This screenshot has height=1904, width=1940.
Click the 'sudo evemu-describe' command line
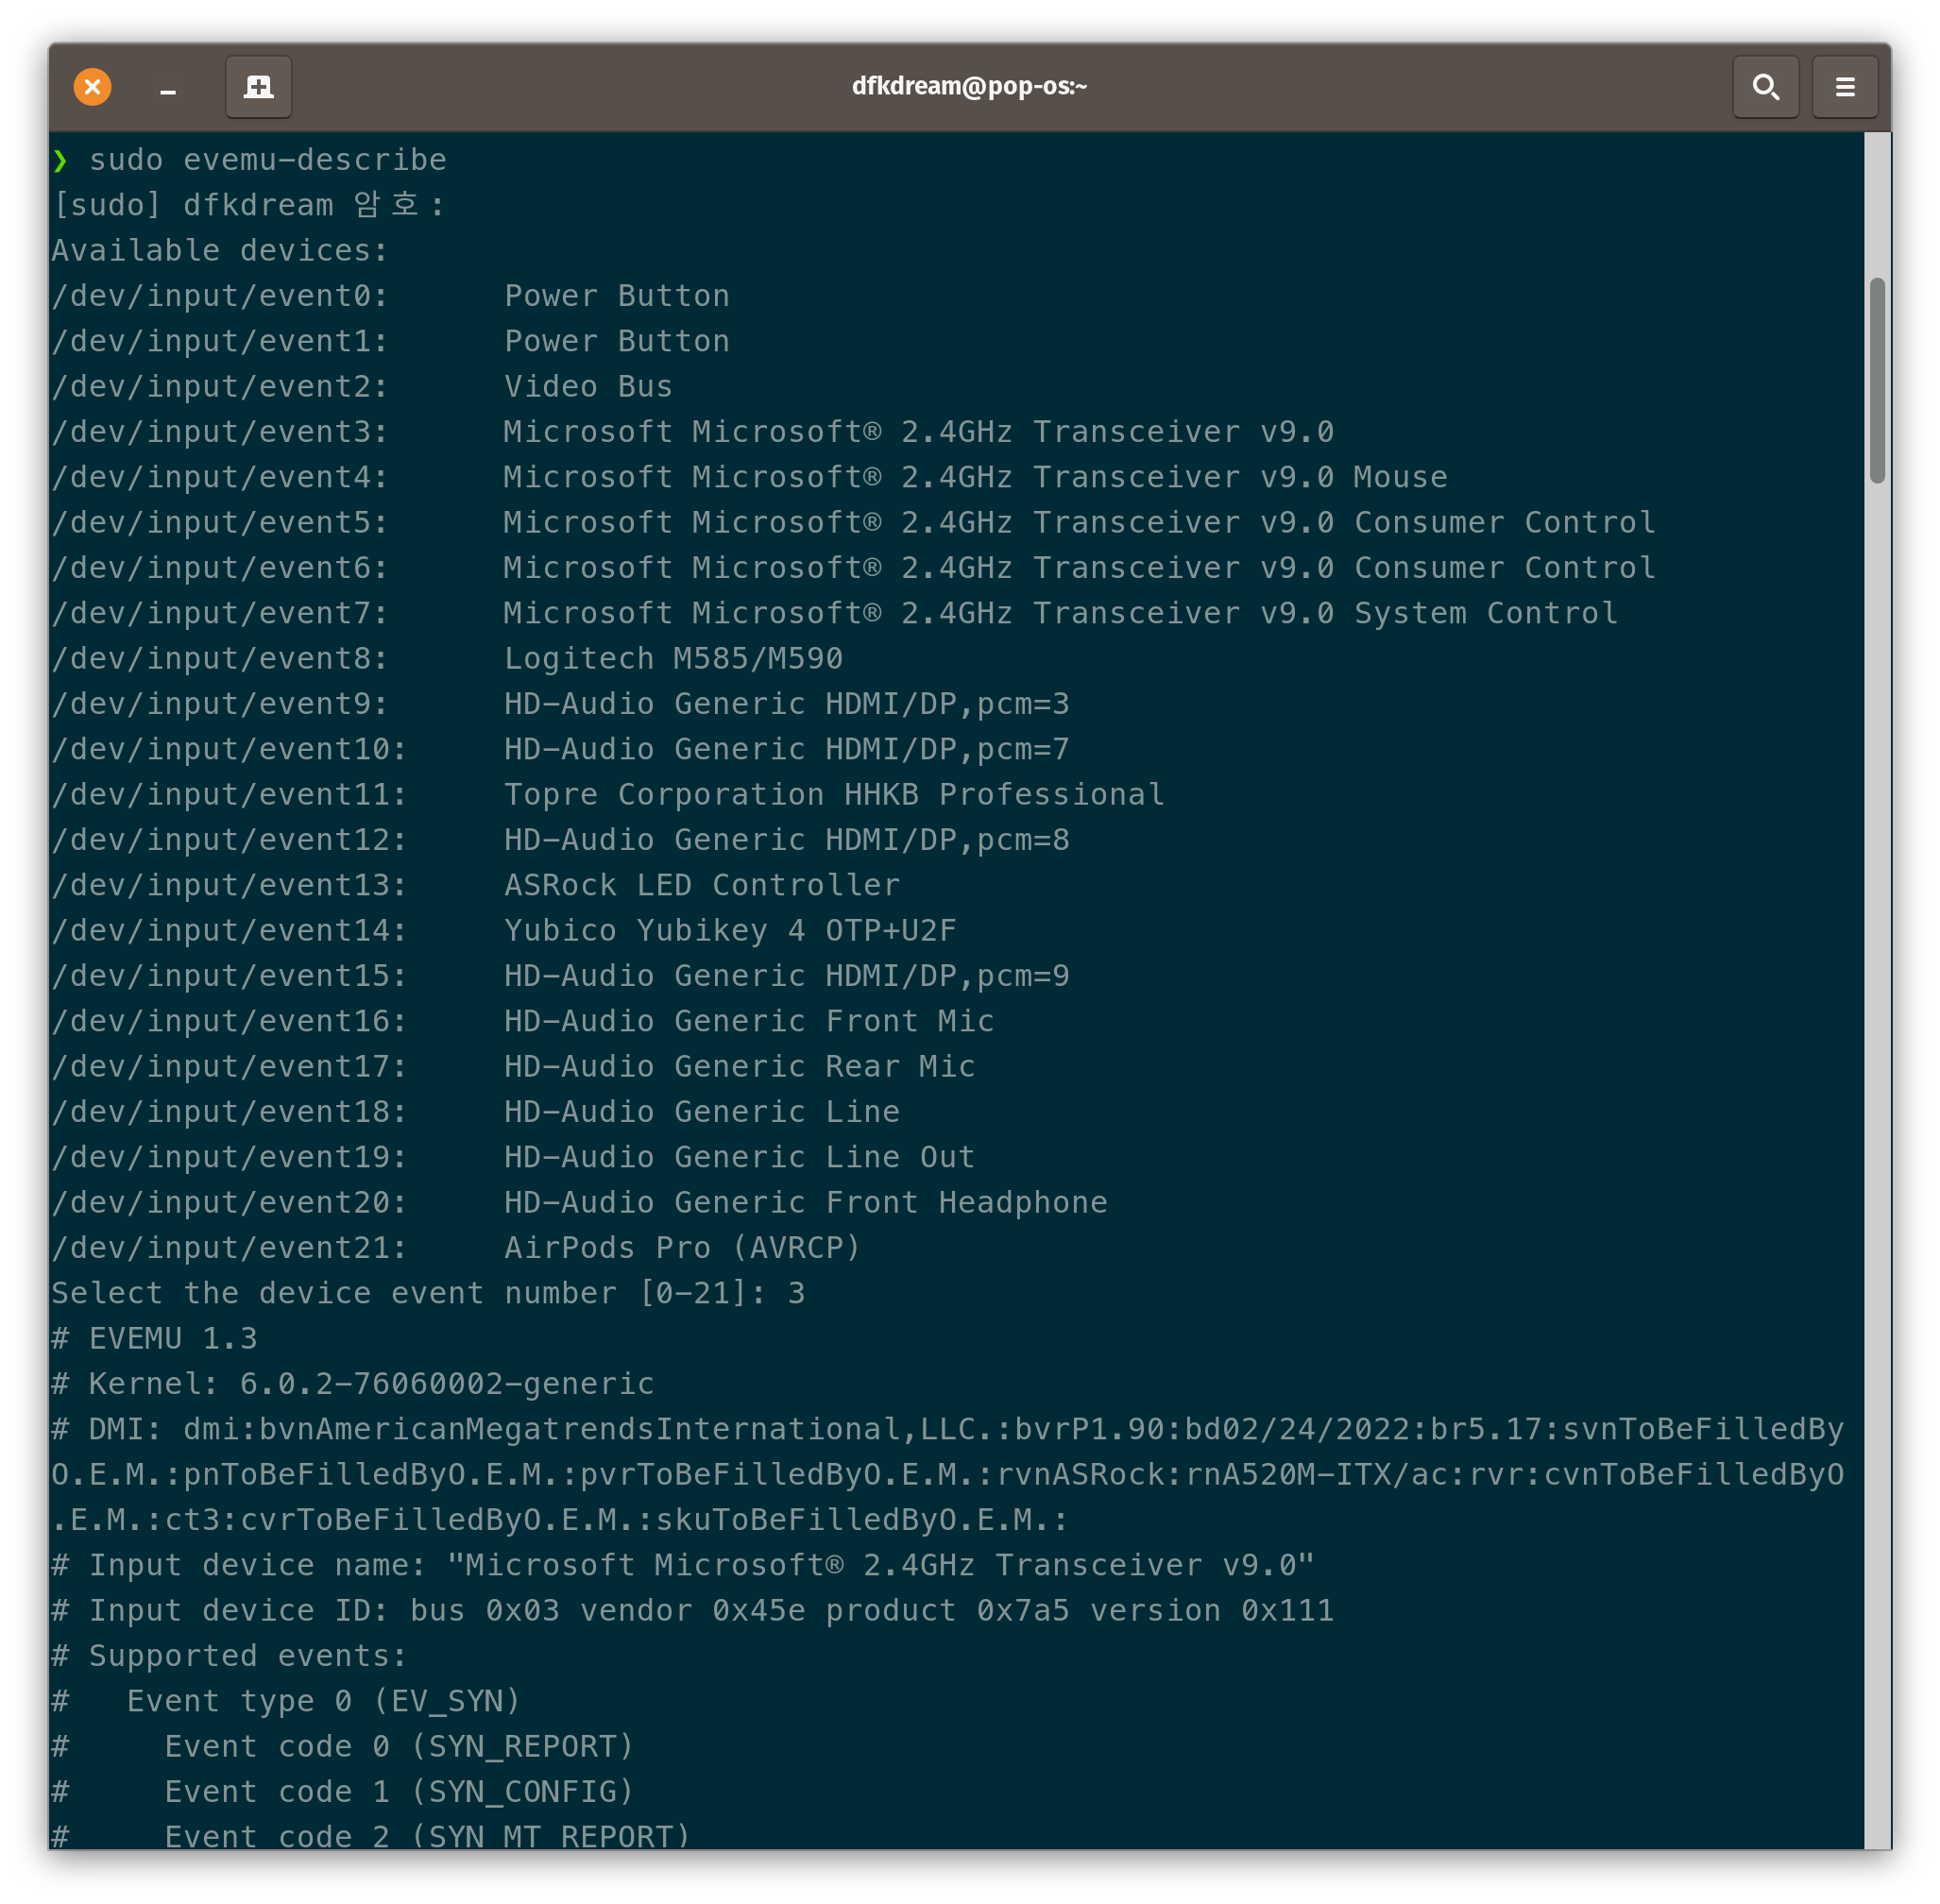[250, 160]
